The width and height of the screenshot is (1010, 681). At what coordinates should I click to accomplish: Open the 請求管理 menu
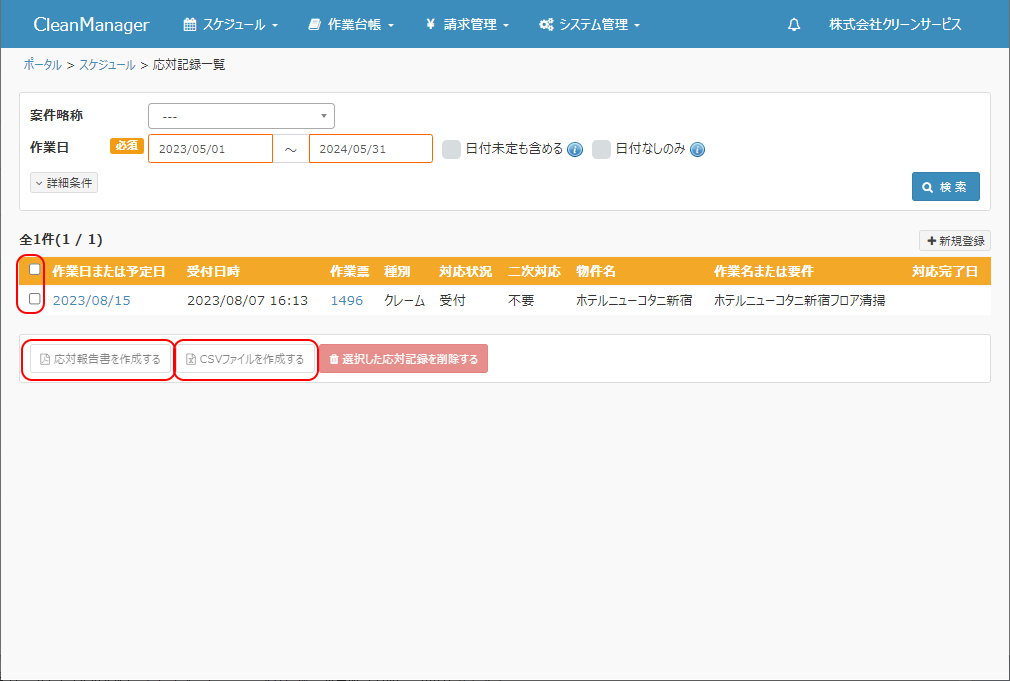(x=467, y=25)
